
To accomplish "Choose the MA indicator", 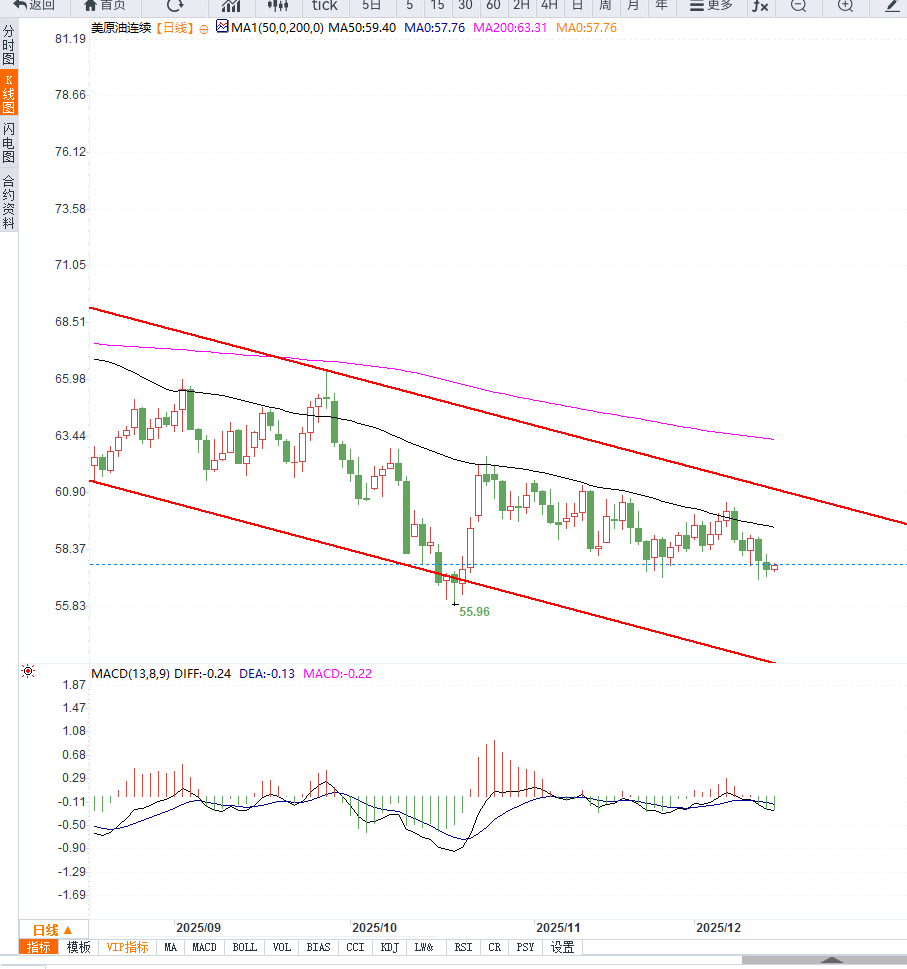I will (x=171, y=947).
